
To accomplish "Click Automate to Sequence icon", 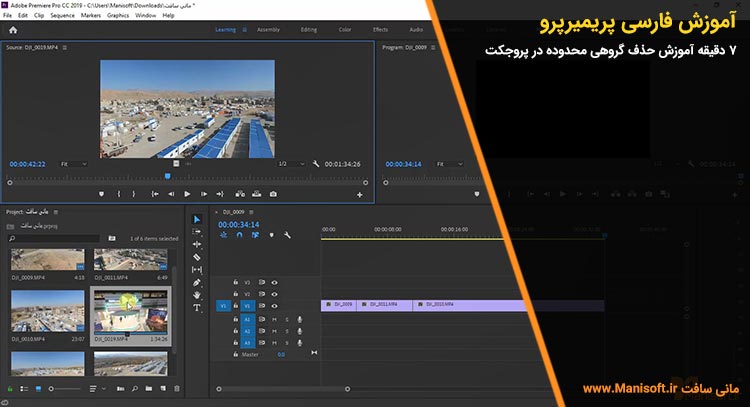I will [x=121, y=389].
